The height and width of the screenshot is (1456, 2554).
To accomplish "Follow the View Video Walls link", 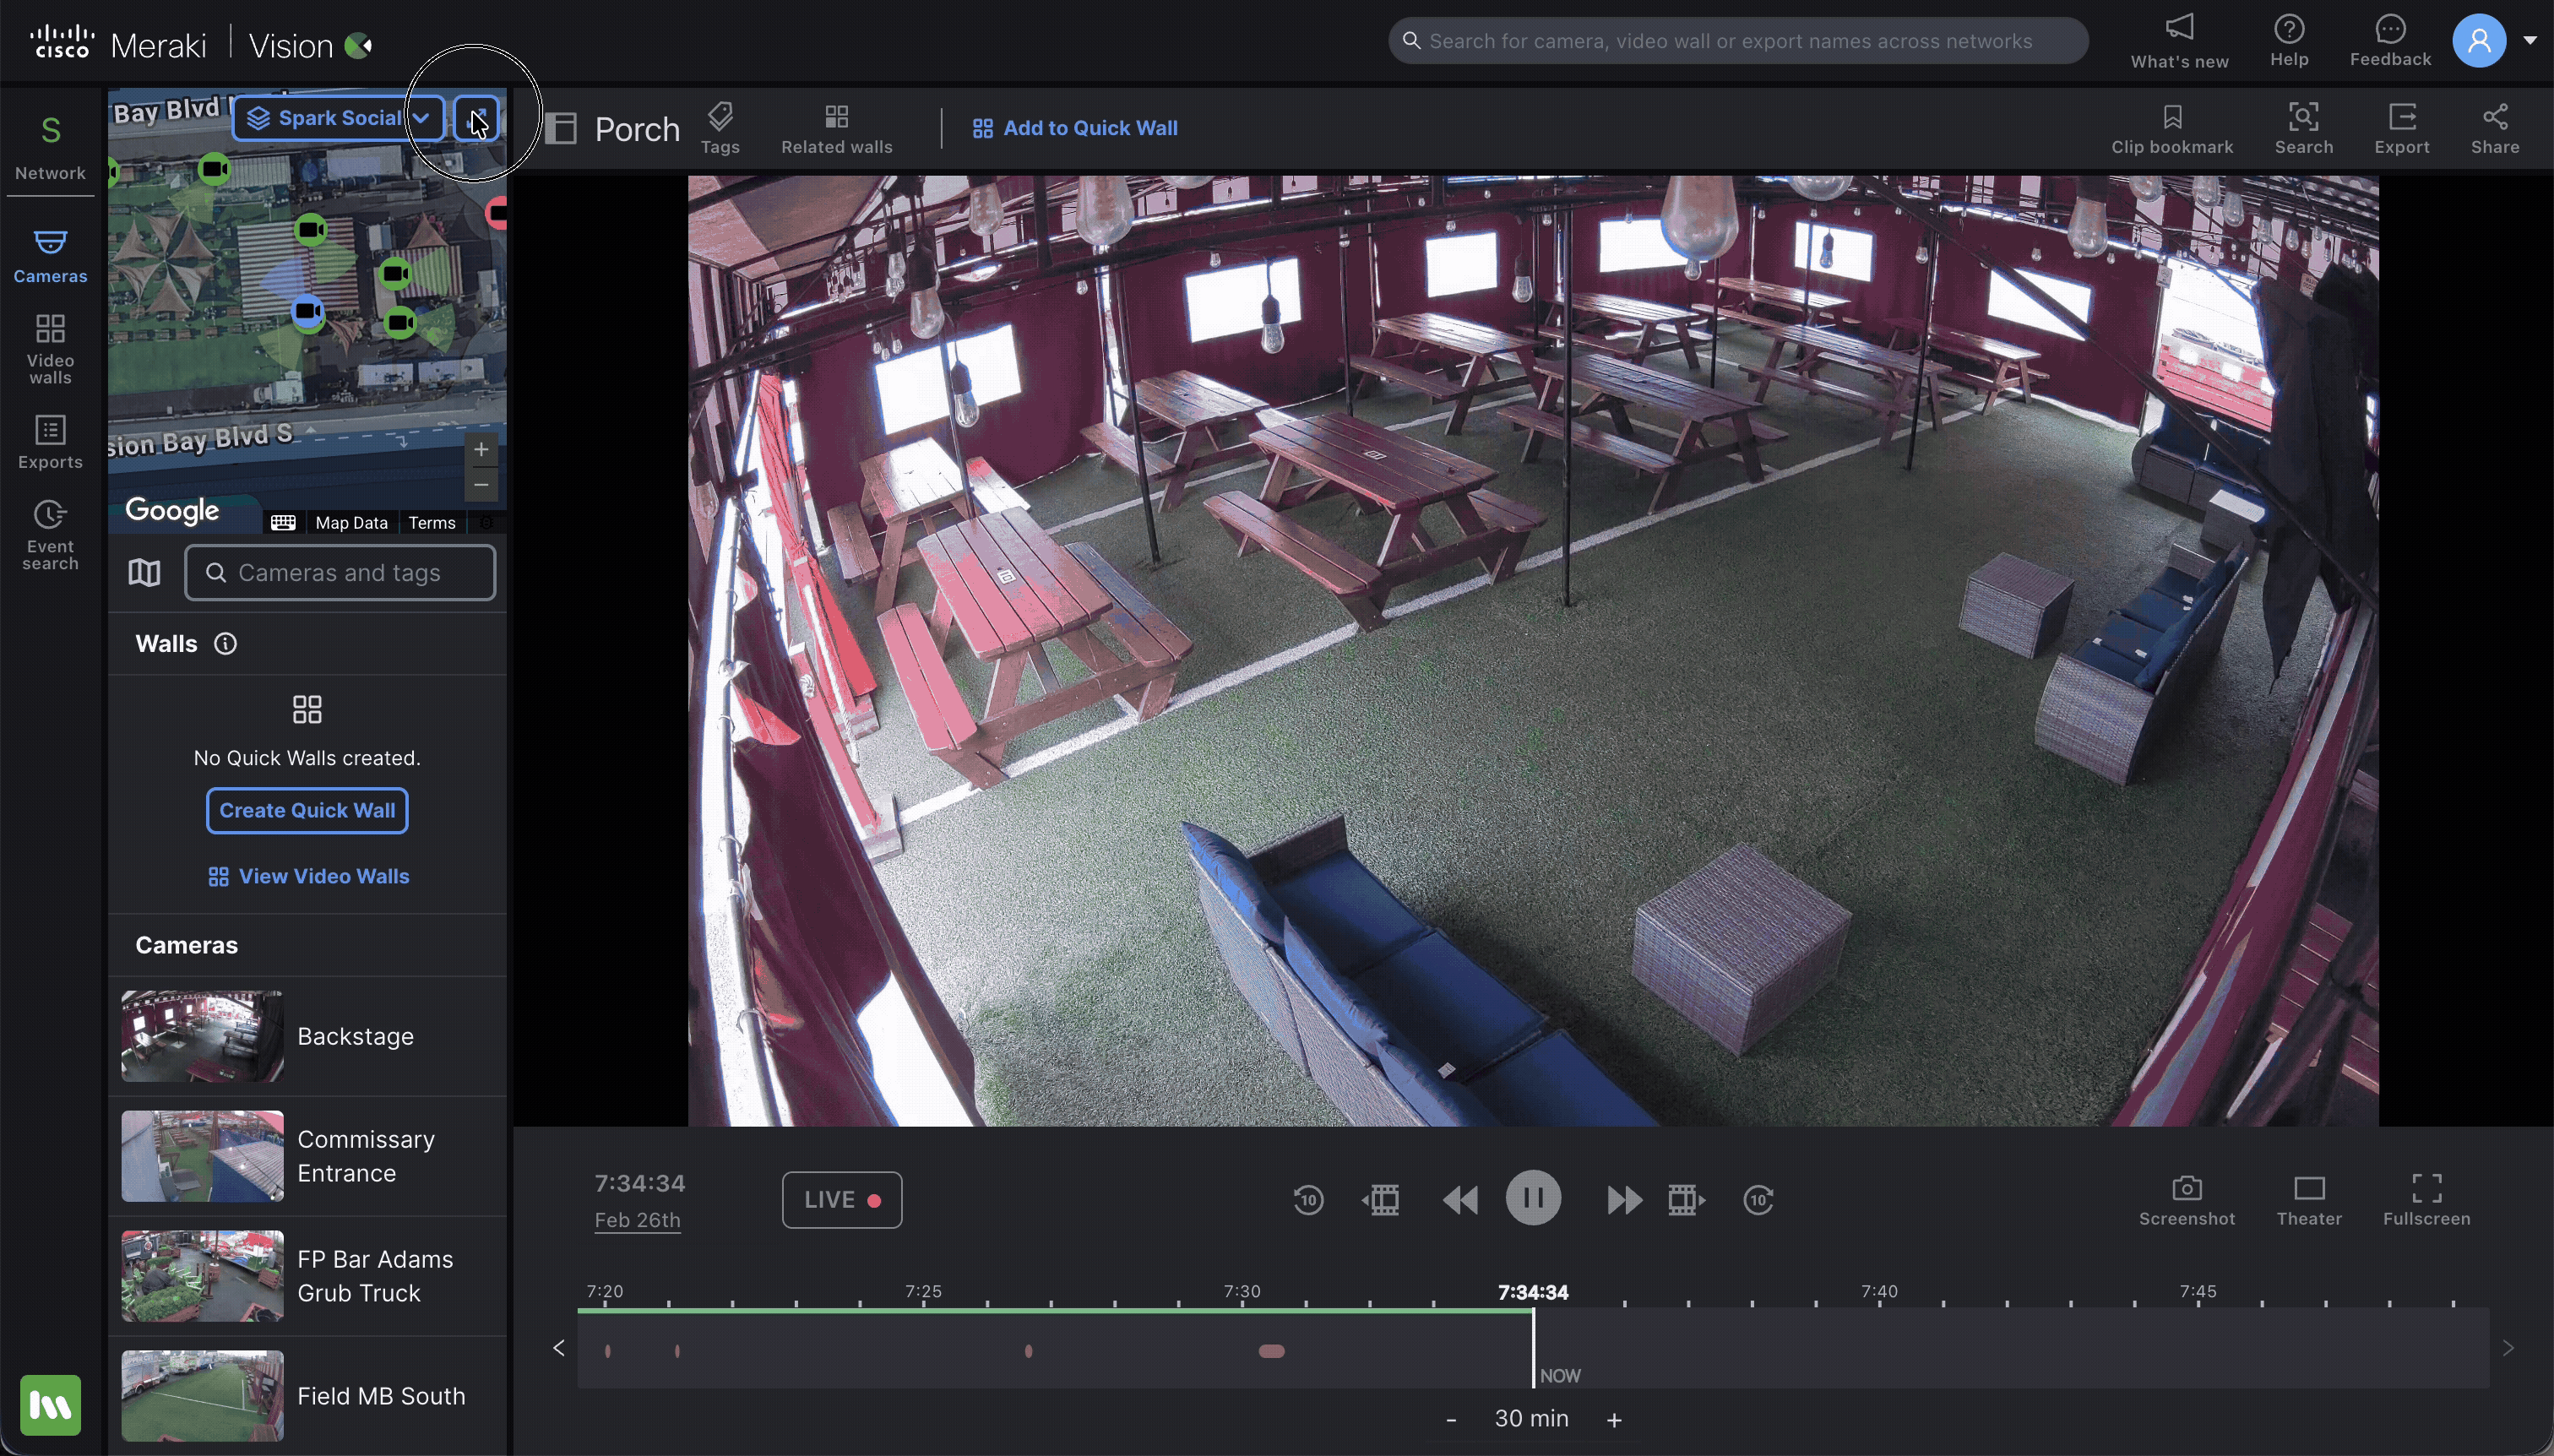I will [x=308, y=876].
